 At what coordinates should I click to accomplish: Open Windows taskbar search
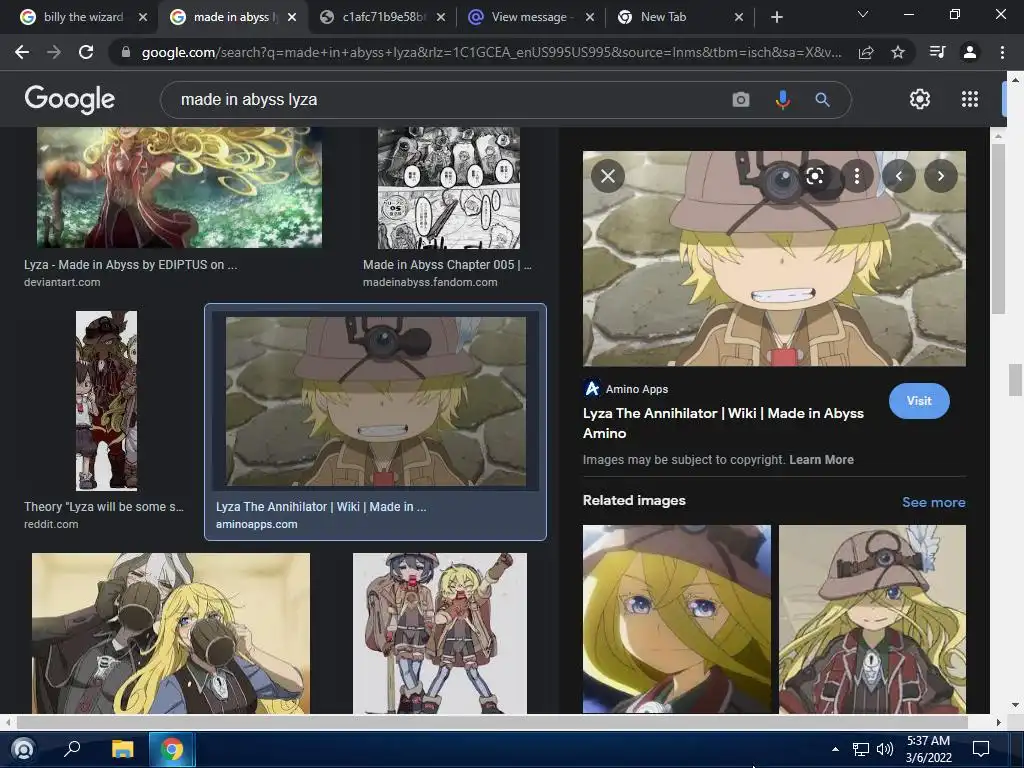[72, 748]
